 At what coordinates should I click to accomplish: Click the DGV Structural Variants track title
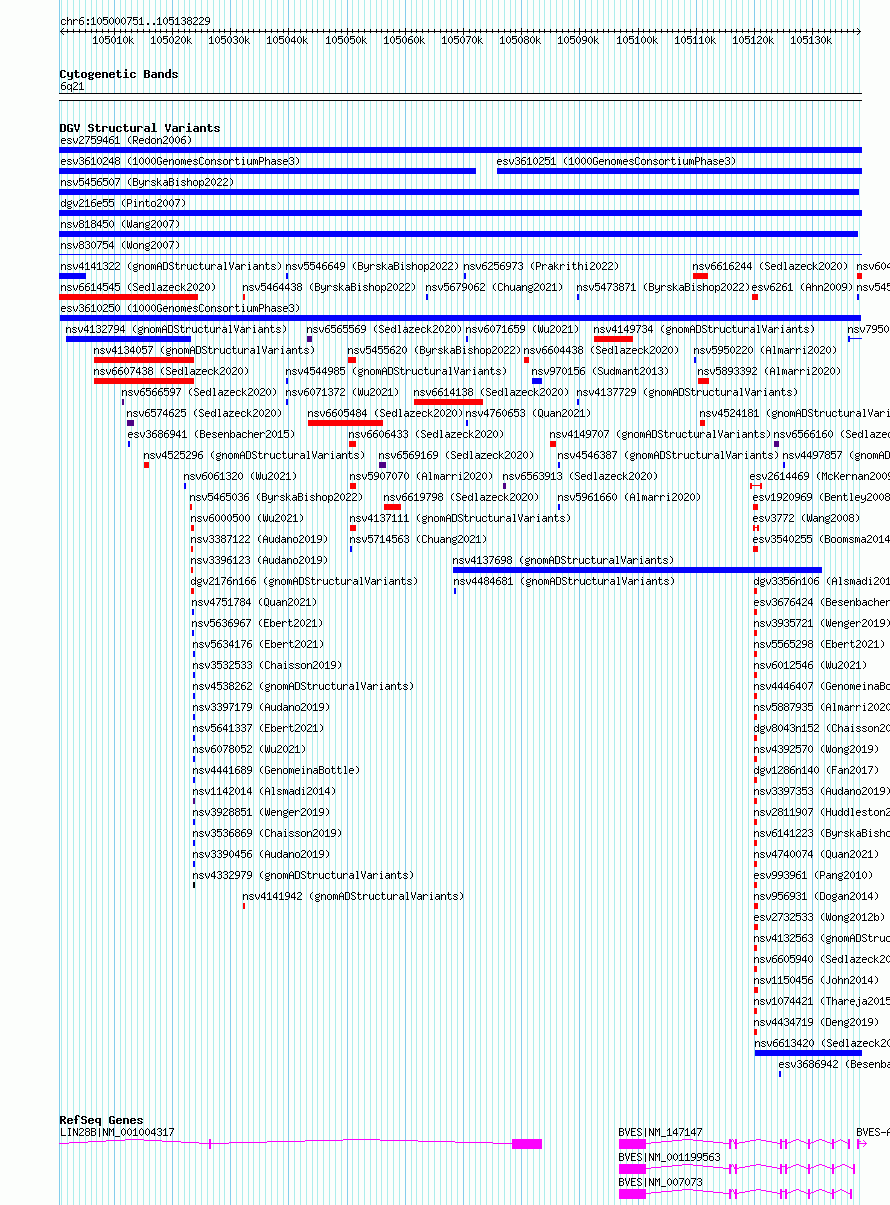[140, 128]
